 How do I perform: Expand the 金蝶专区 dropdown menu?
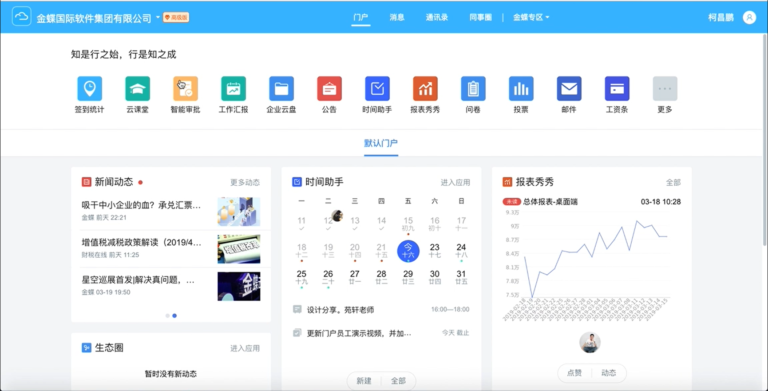pyautogui.click(x=531, y=17)
